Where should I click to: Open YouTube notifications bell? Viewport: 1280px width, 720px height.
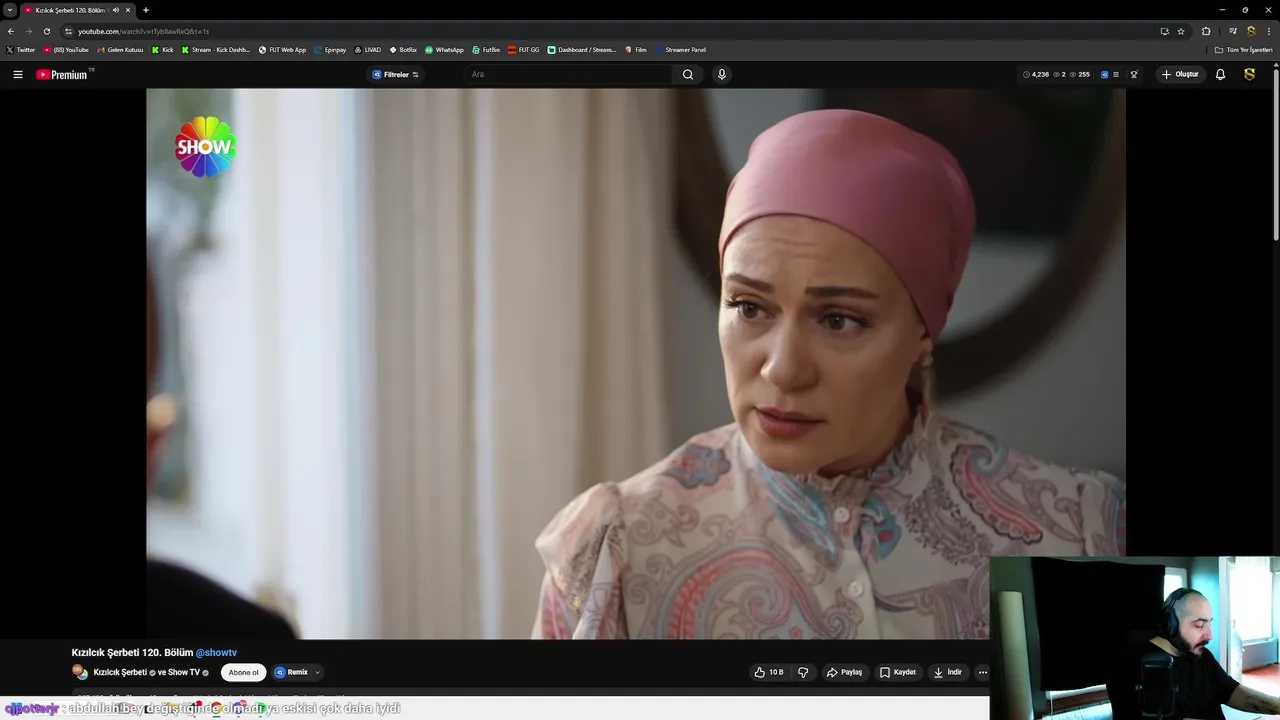point(1220,74)
